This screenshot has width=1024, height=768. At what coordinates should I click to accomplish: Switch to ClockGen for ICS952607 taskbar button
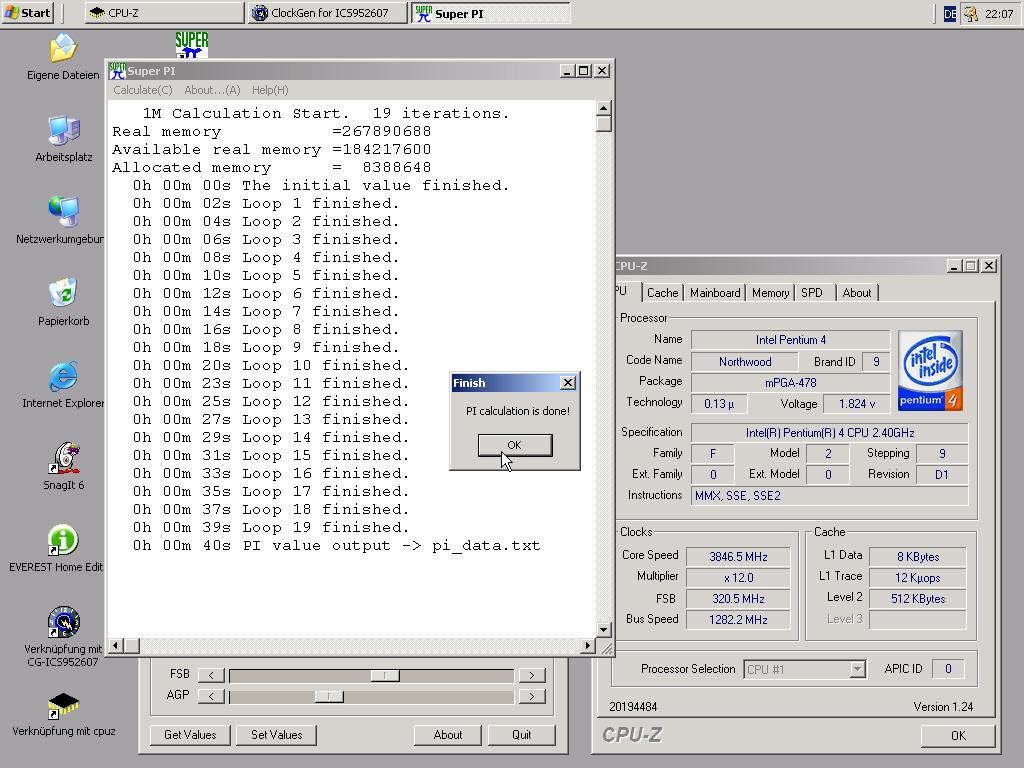(328, 12)
